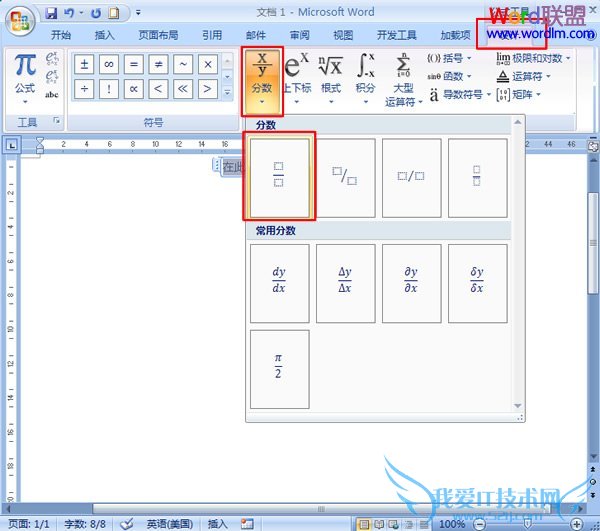Viewport: 600px width, 531px height.
Task: Open the 导数符号 (Accent) dropdown
Action: (x=459, y=94)
